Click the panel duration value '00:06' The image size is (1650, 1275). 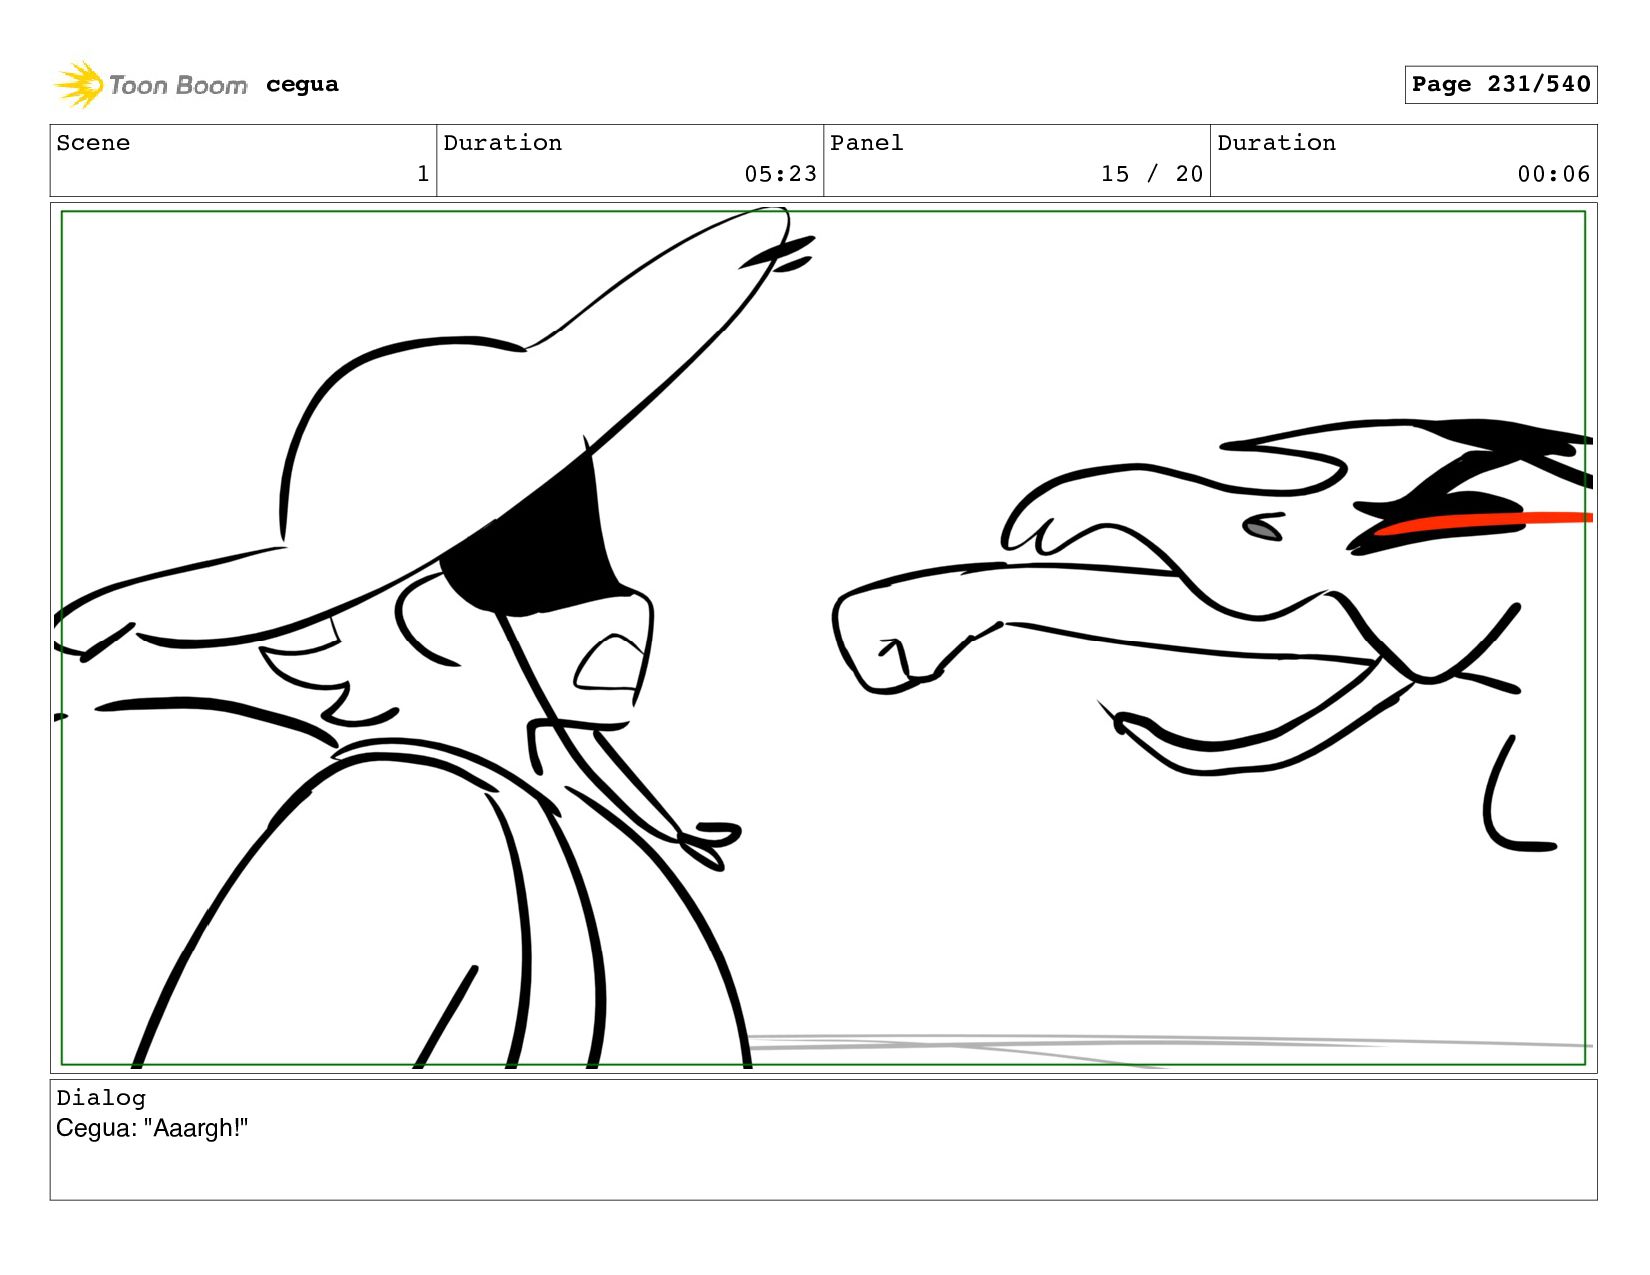[x=1553, y=174]
